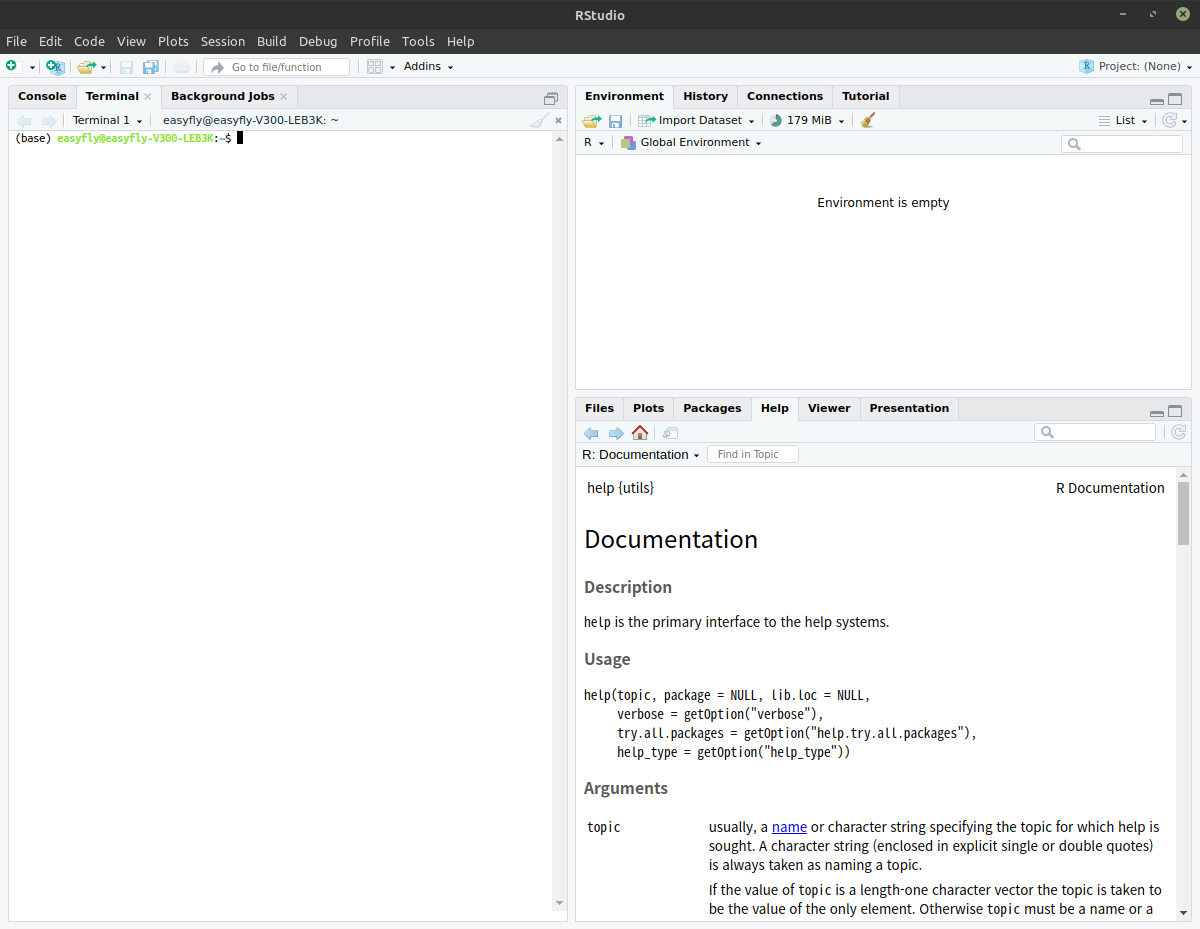Click the Help back arrow icon
This screenshot has height=929, width=1200.
pos(591,433)
